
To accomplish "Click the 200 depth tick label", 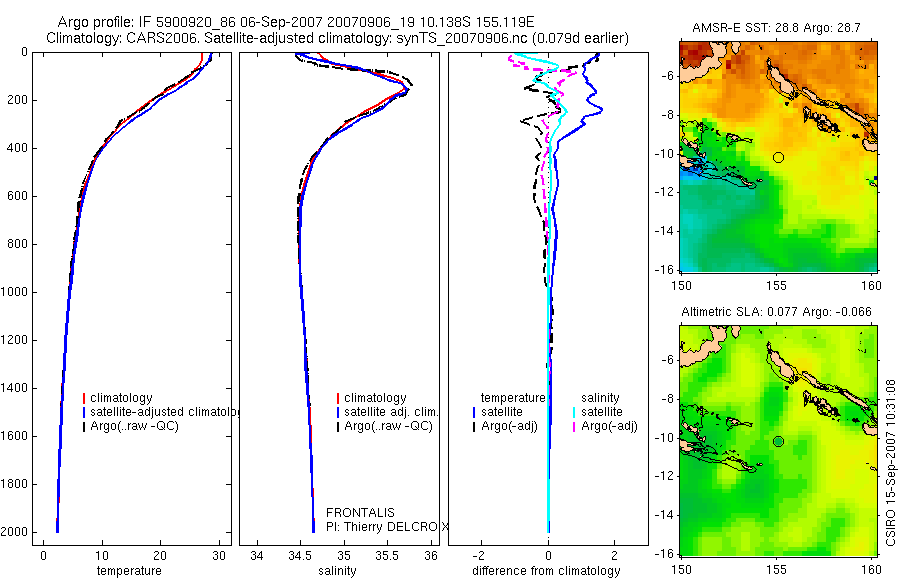I will click(17, 100).
